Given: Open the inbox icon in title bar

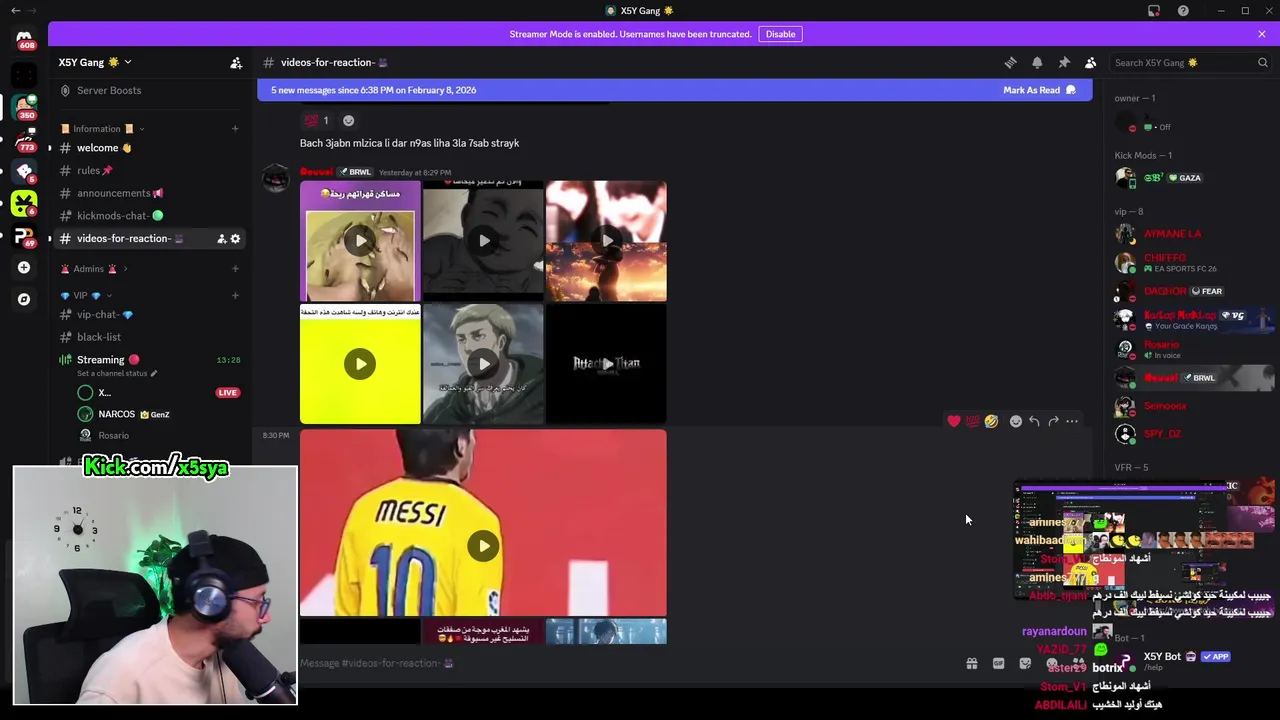Looking at the screenshot, I should [x=1154, y=10].
